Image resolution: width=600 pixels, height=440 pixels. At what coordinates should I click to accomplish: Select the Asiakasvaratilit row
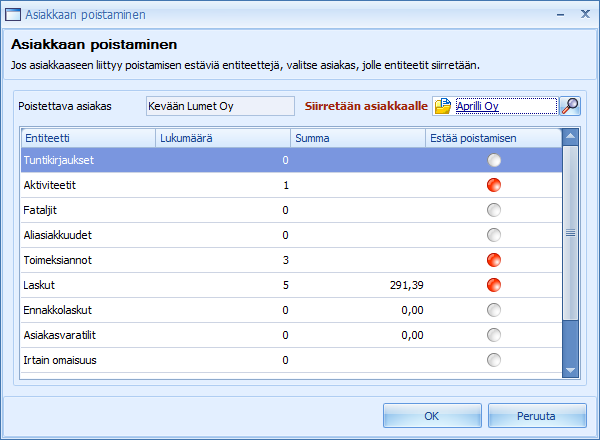[x=292, y=335]
